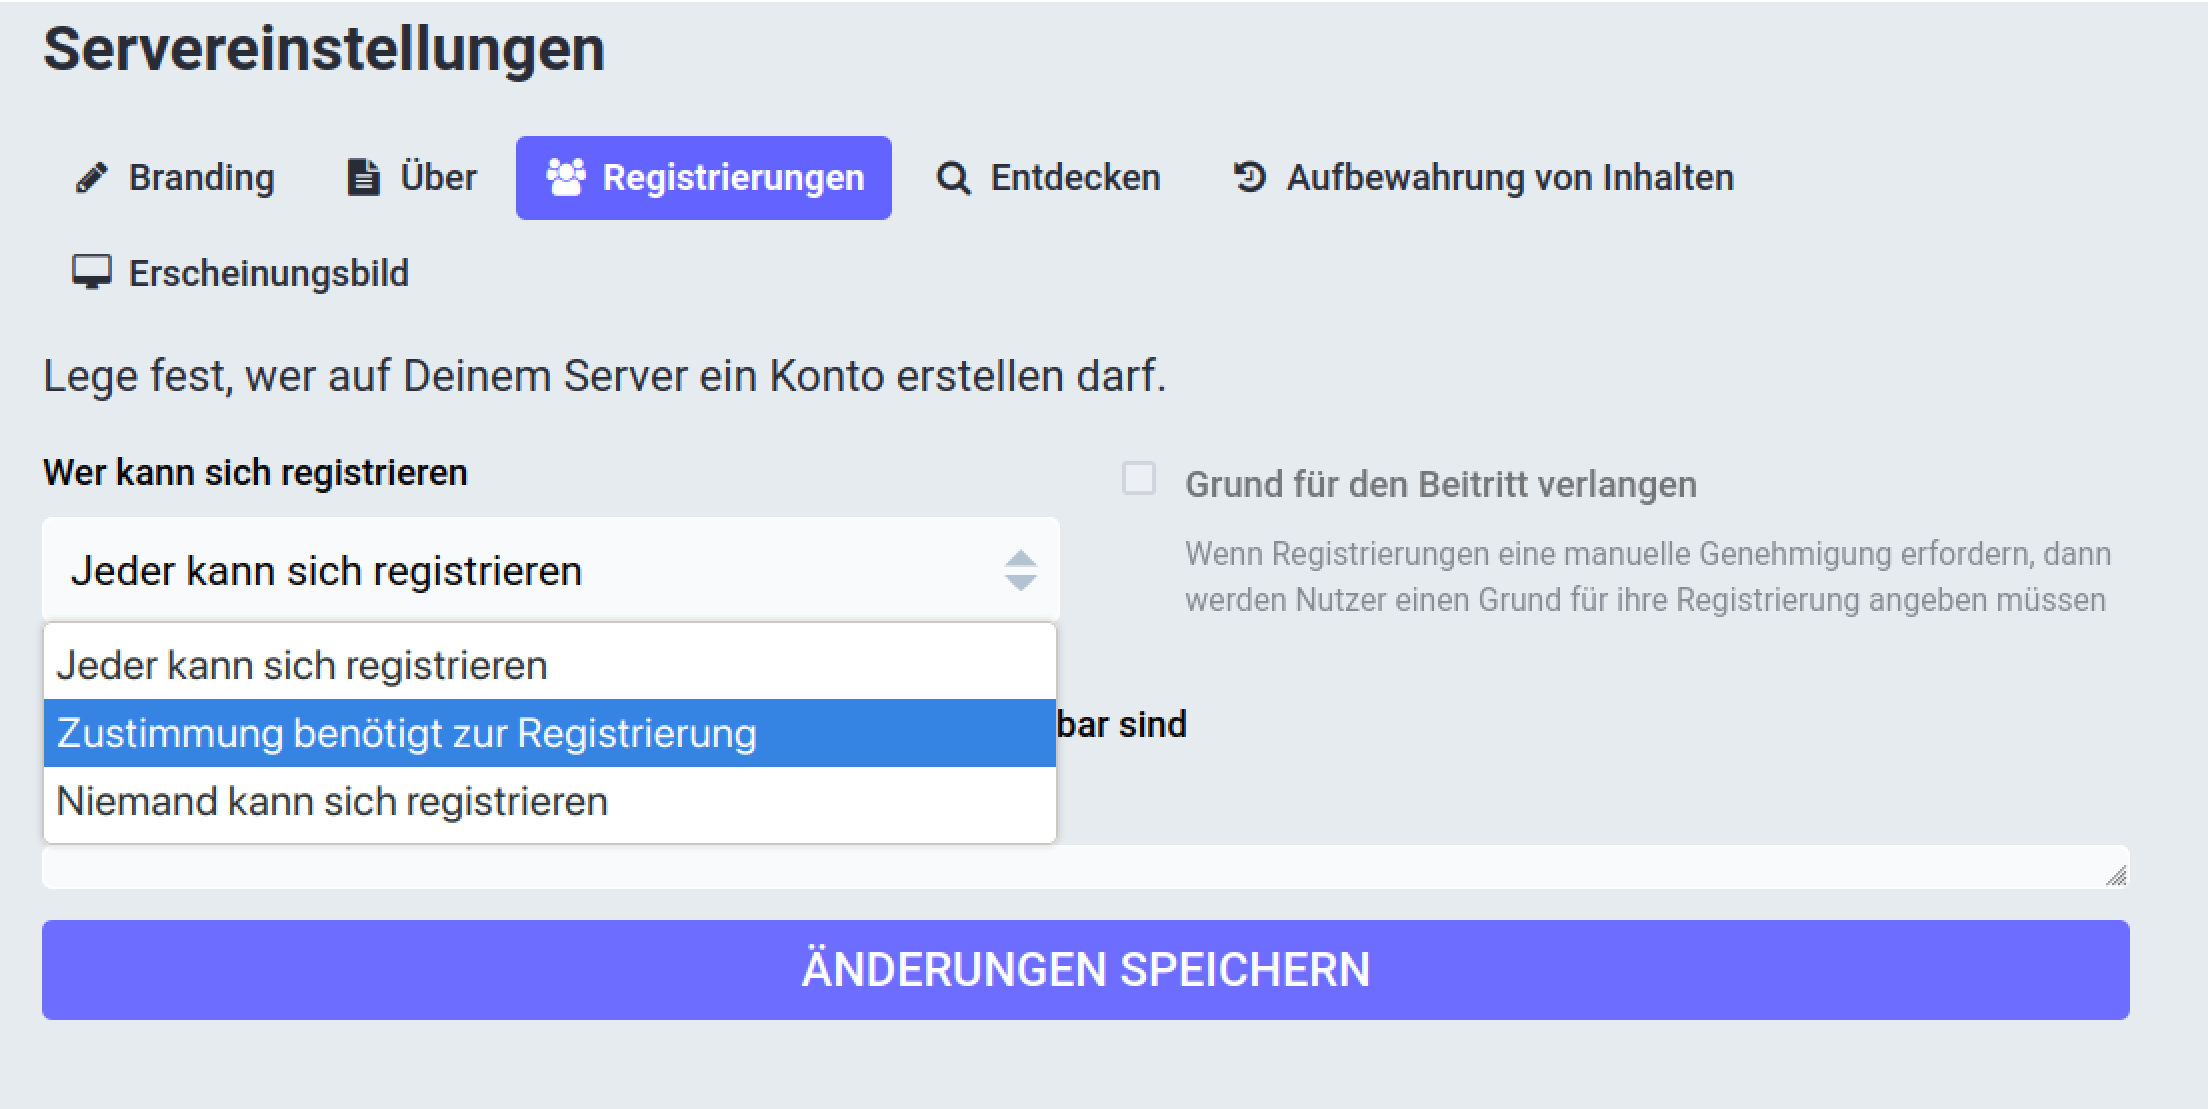Image resolution: width=2208 pixels, height=1109 pixels.
Task: Open the Branding settings tab label
Action: coord(201,178)
